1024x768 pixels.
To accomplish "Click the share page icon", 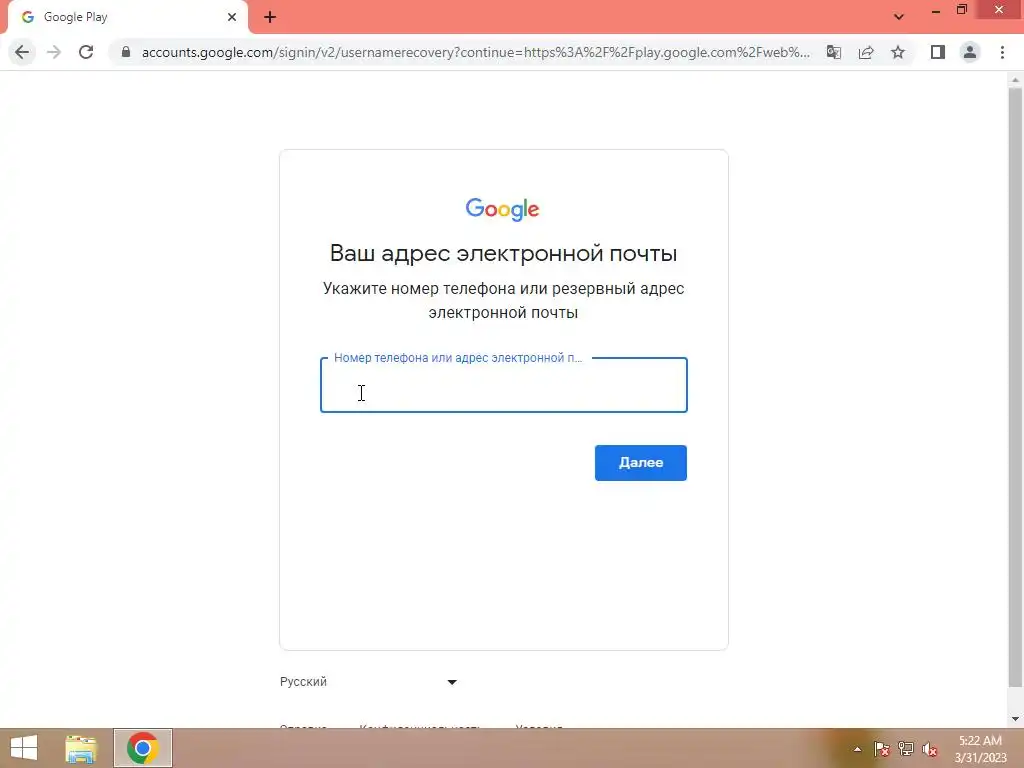I will [x=866, y=52].
